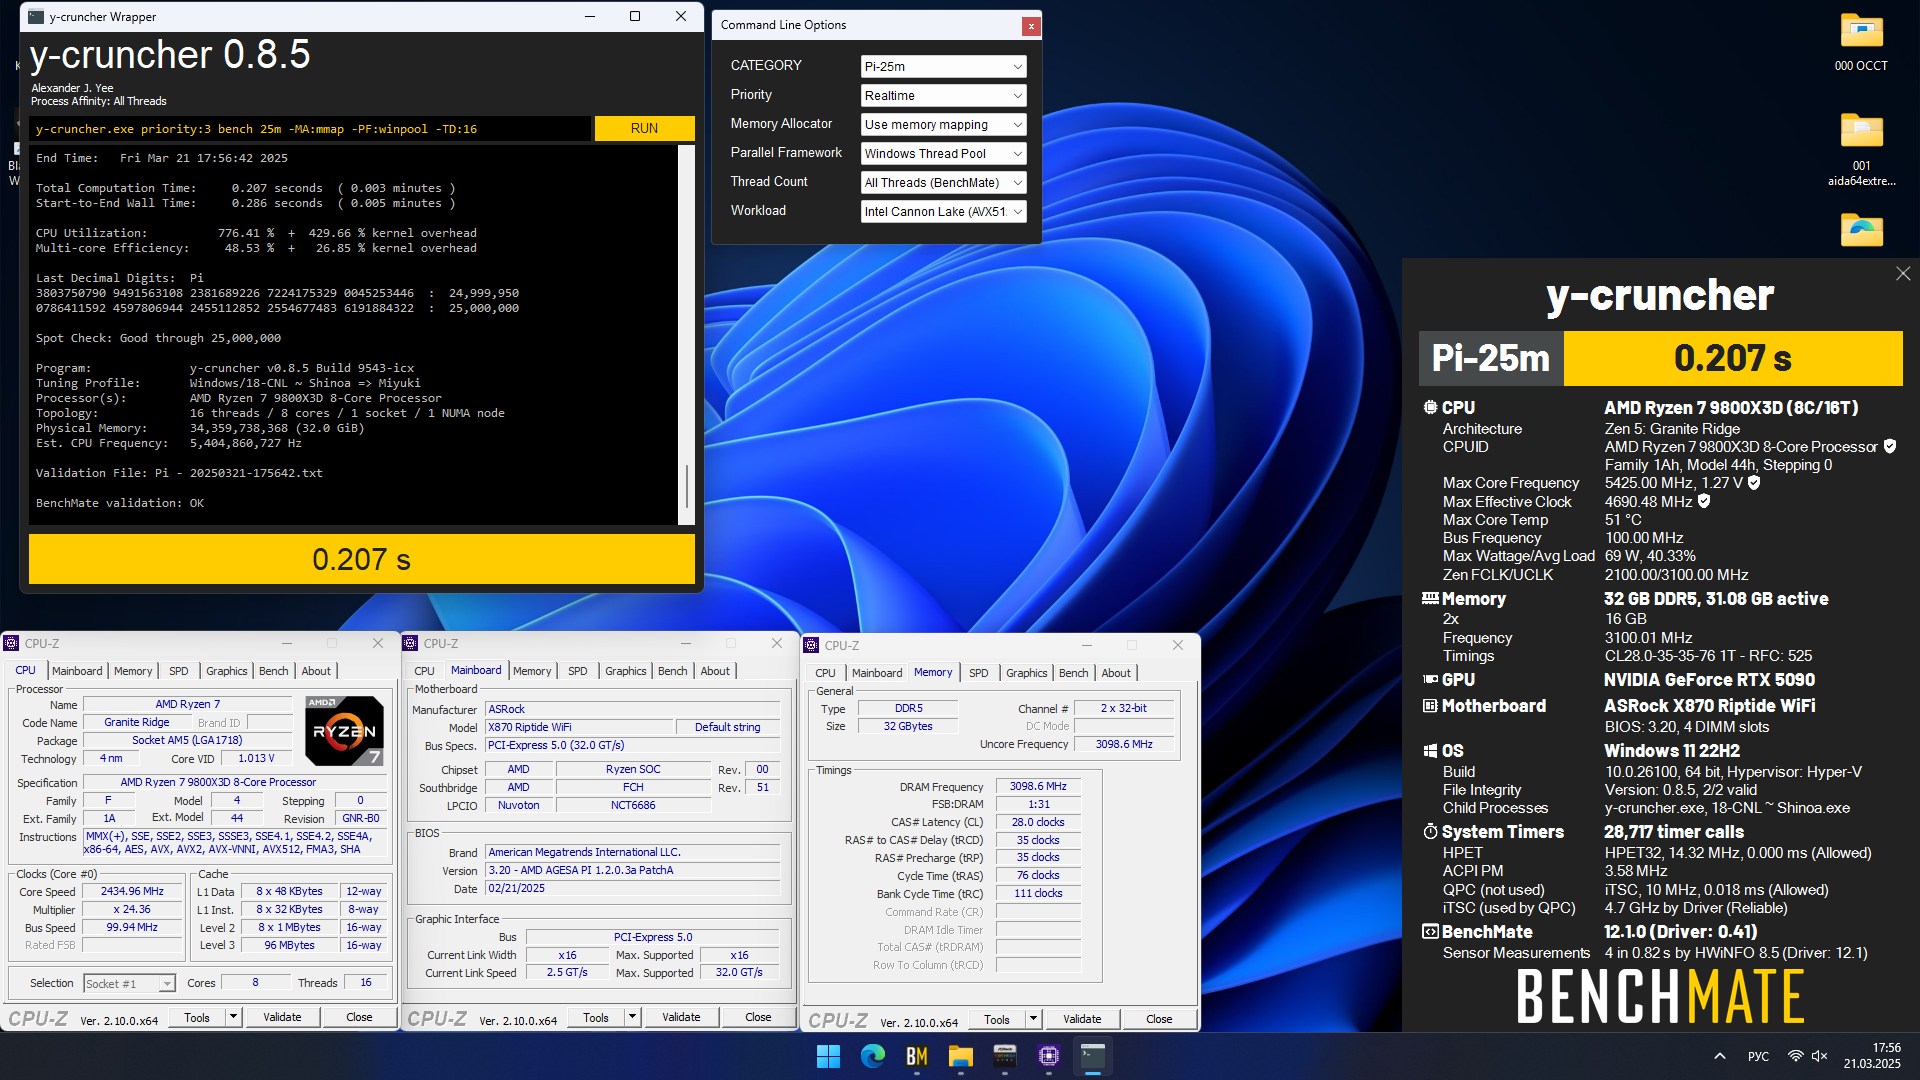The image size is (1920, 1080).
Task: Click the Core Speed value 2434.96 MHz
Action: coord(132,891)
